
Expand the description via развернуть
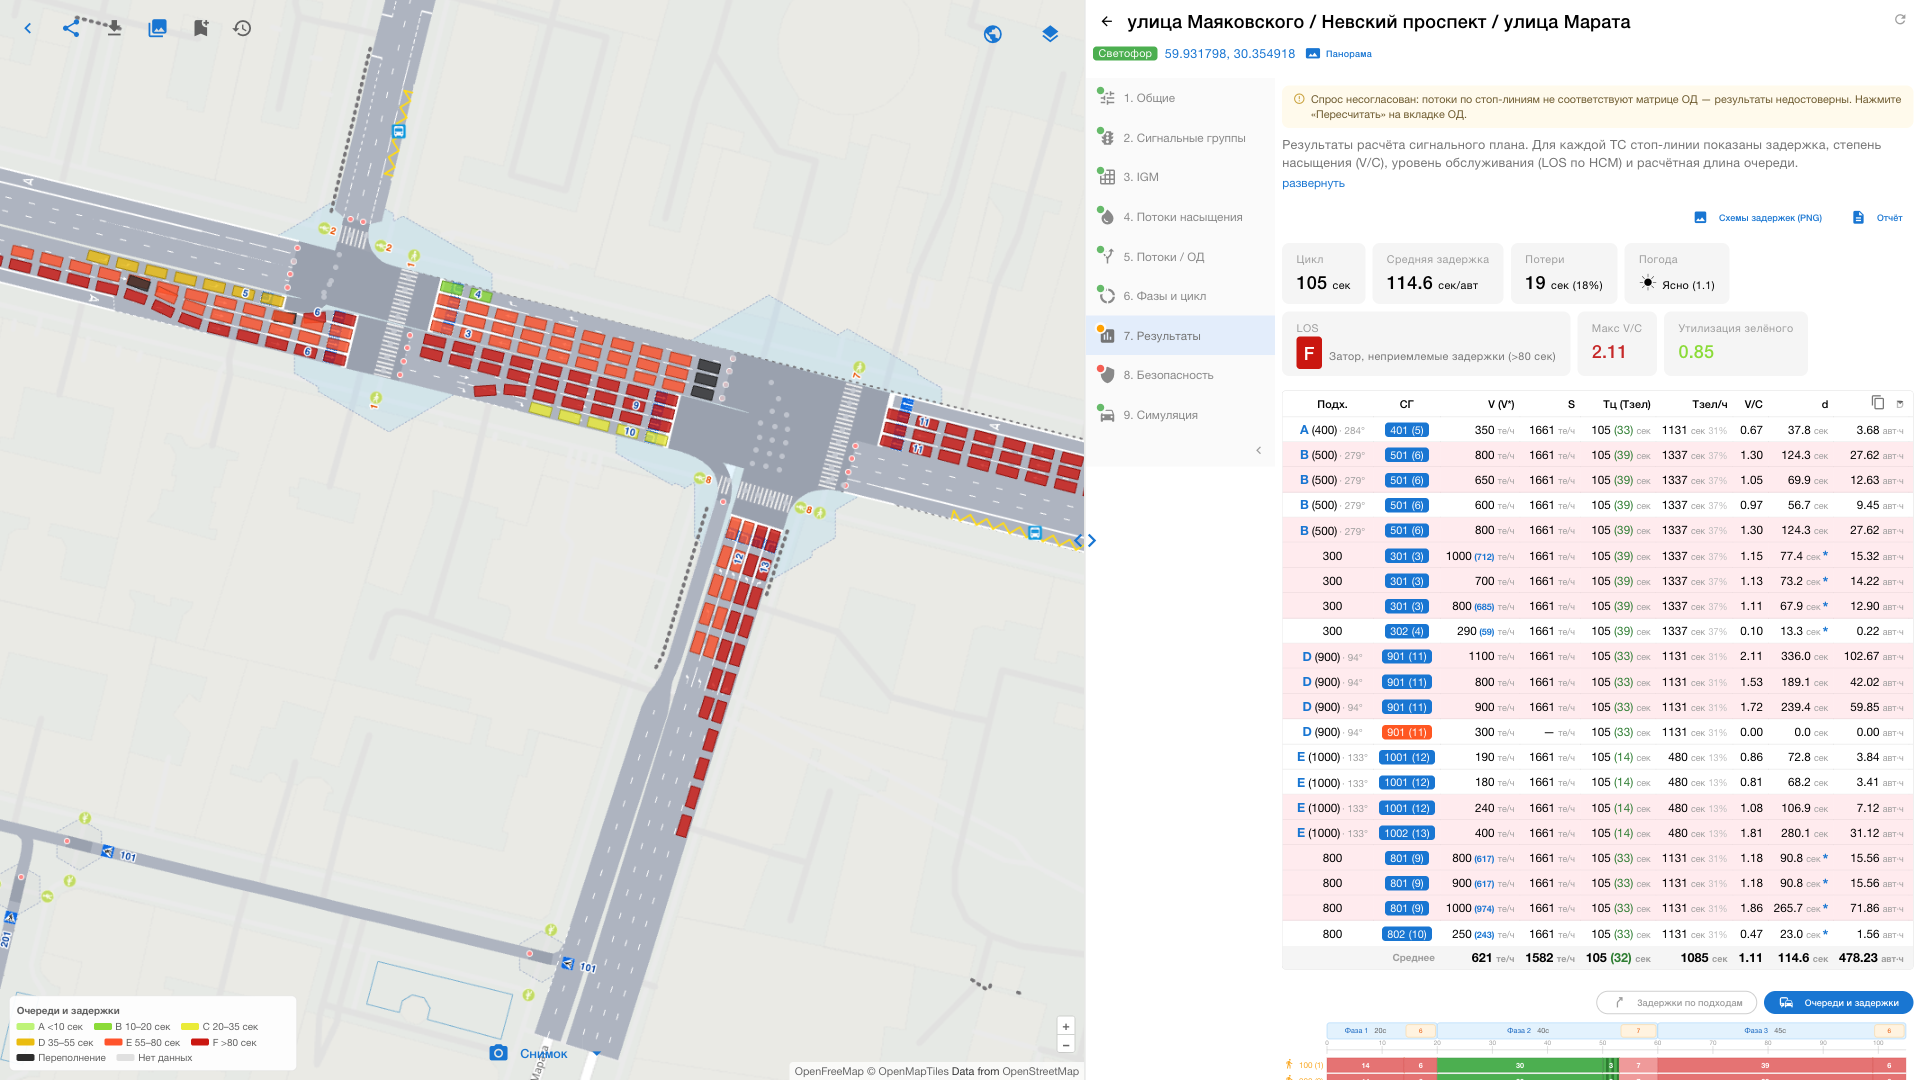tap(1313, 183)
